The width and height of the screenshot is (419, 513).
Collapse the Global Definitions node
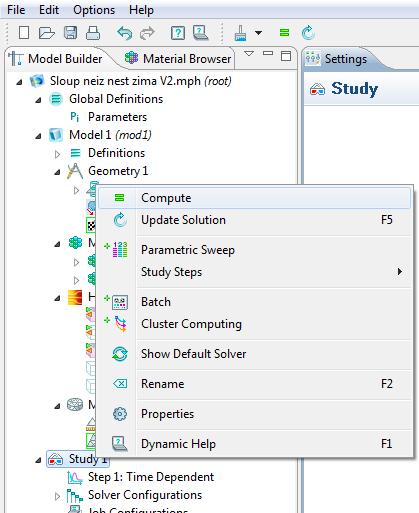(x=38, y=100)
